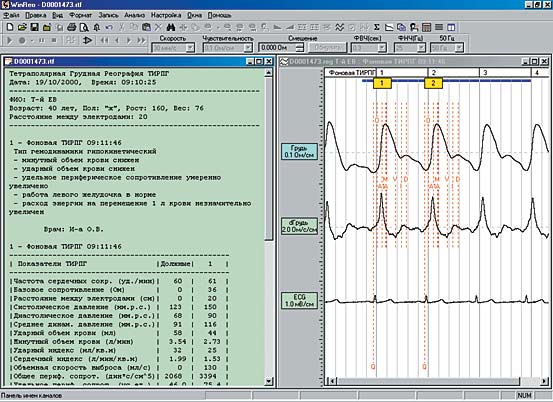The width and height of the screenshot is (553, 402).
Task: Open the Анализ menu
Action: [x=134, y=15]
